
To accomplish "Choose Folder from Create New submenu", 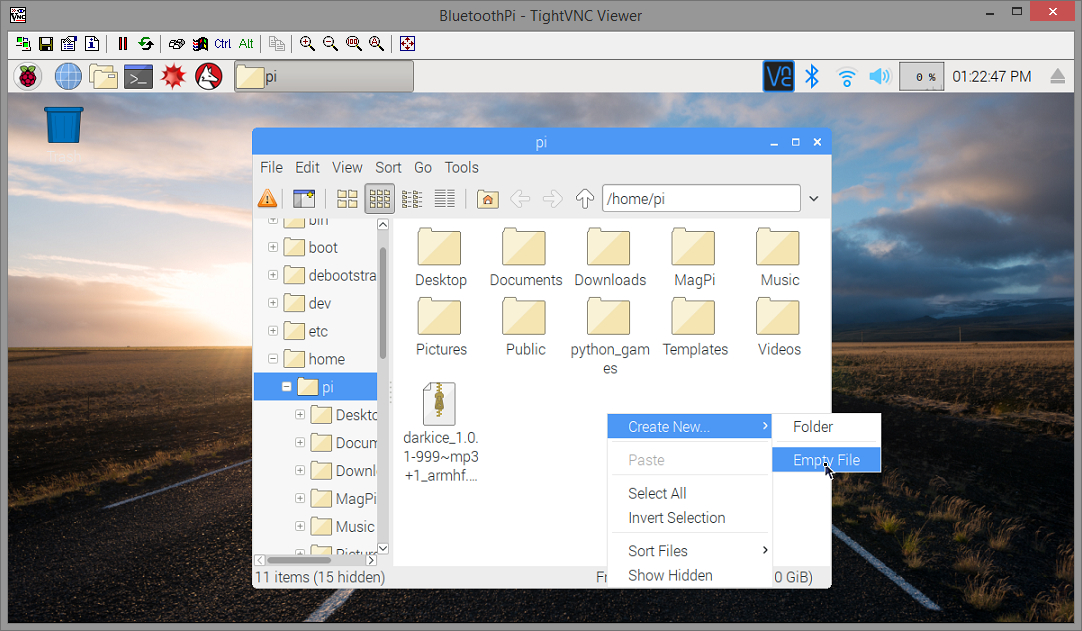I will tap(826, 427).
